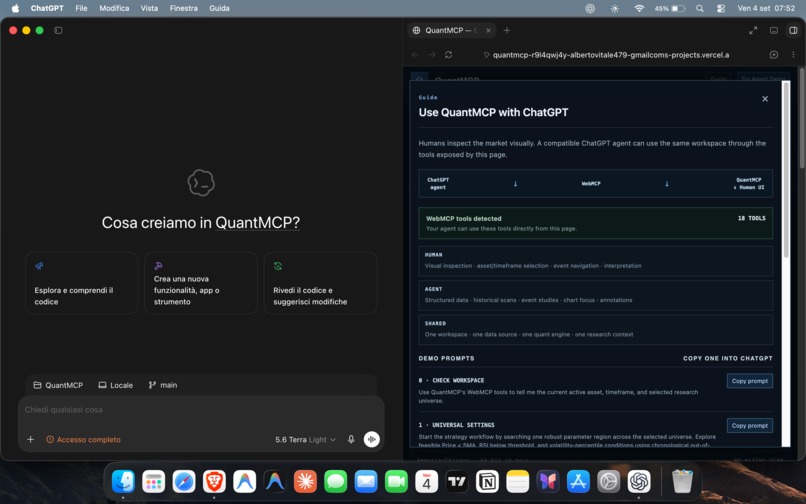Open the Modifica menu
The image size is (806, 504).
pyautogui.click(x=114, y=8)
